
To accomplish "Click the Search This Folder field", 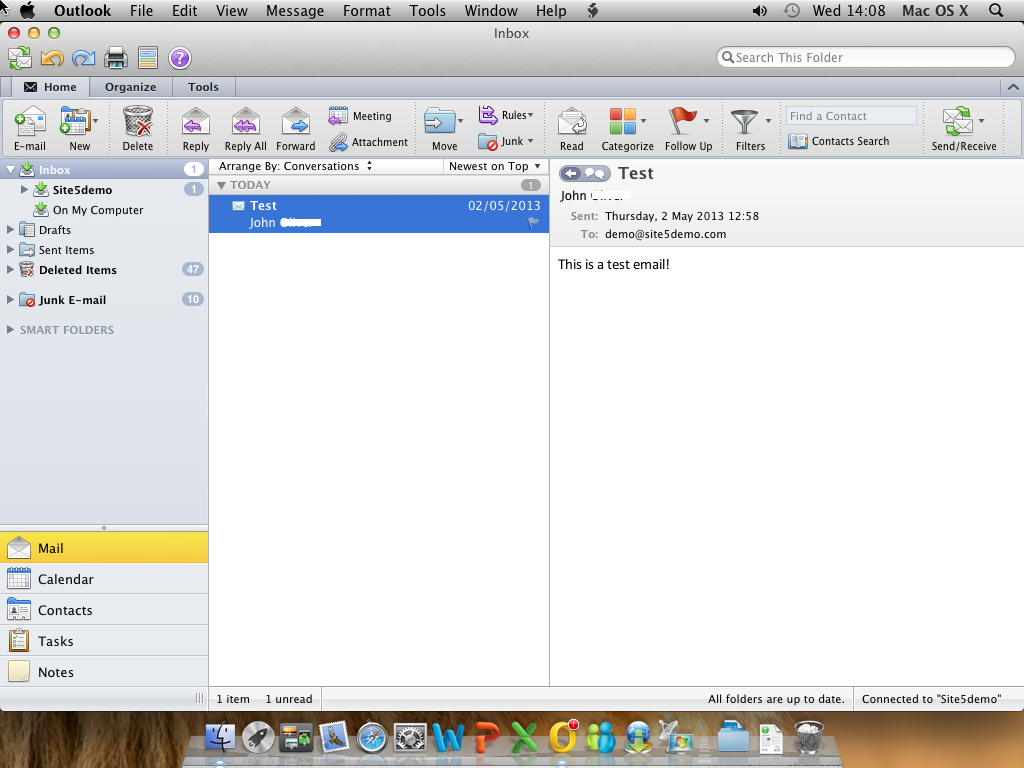I will pos(865,57).
